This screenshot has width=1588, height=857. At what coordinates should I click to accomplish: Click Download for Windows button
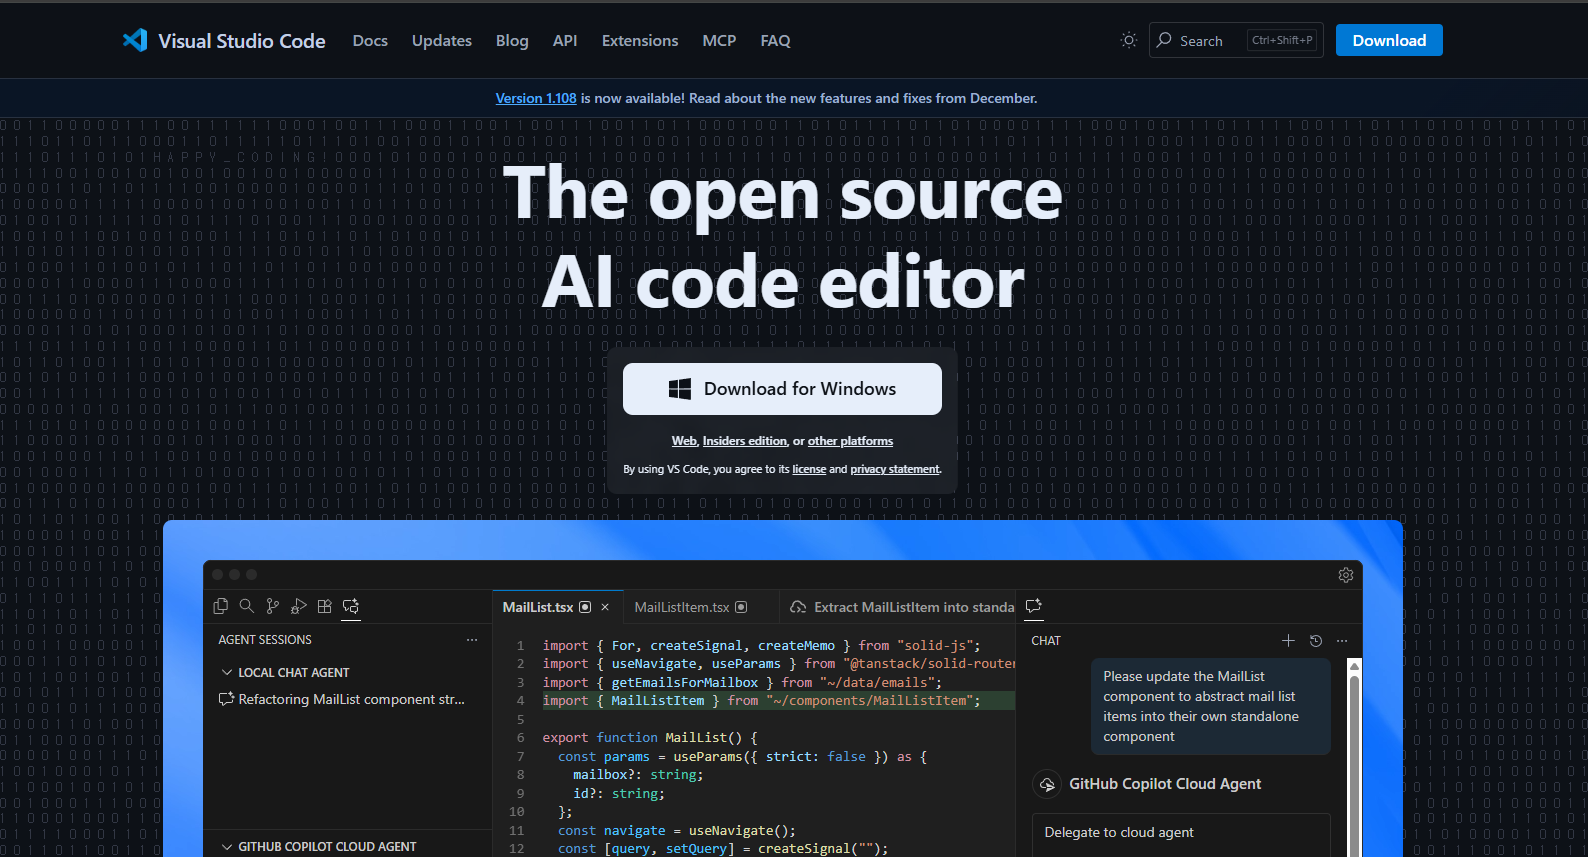pyautogui.click(x=782, y=389)
